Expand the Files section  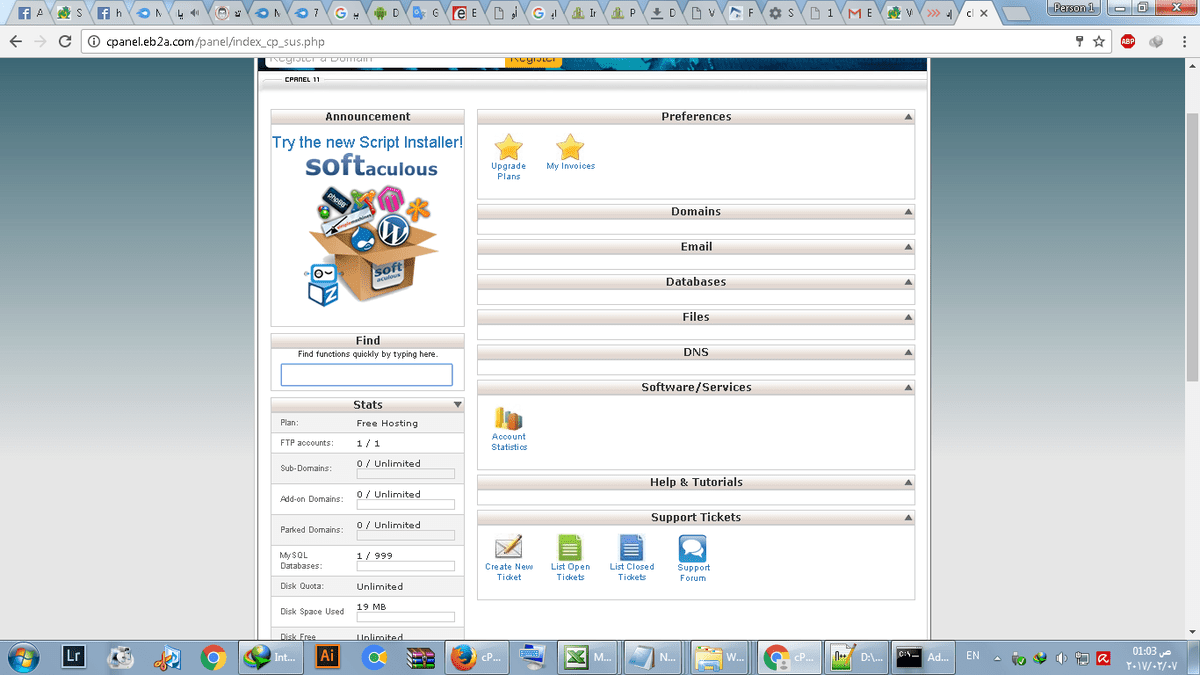click(908, 317)
